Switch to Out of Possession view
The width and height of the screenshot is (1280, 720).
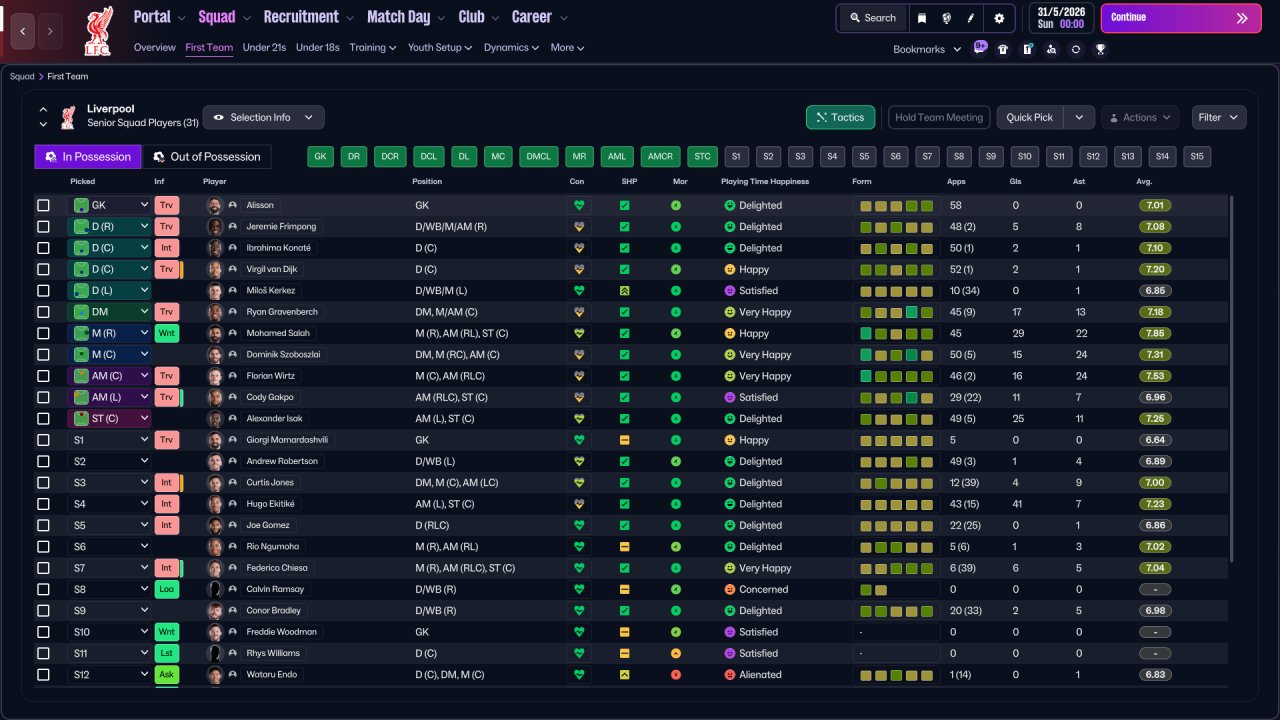click(x=206, y=157)
